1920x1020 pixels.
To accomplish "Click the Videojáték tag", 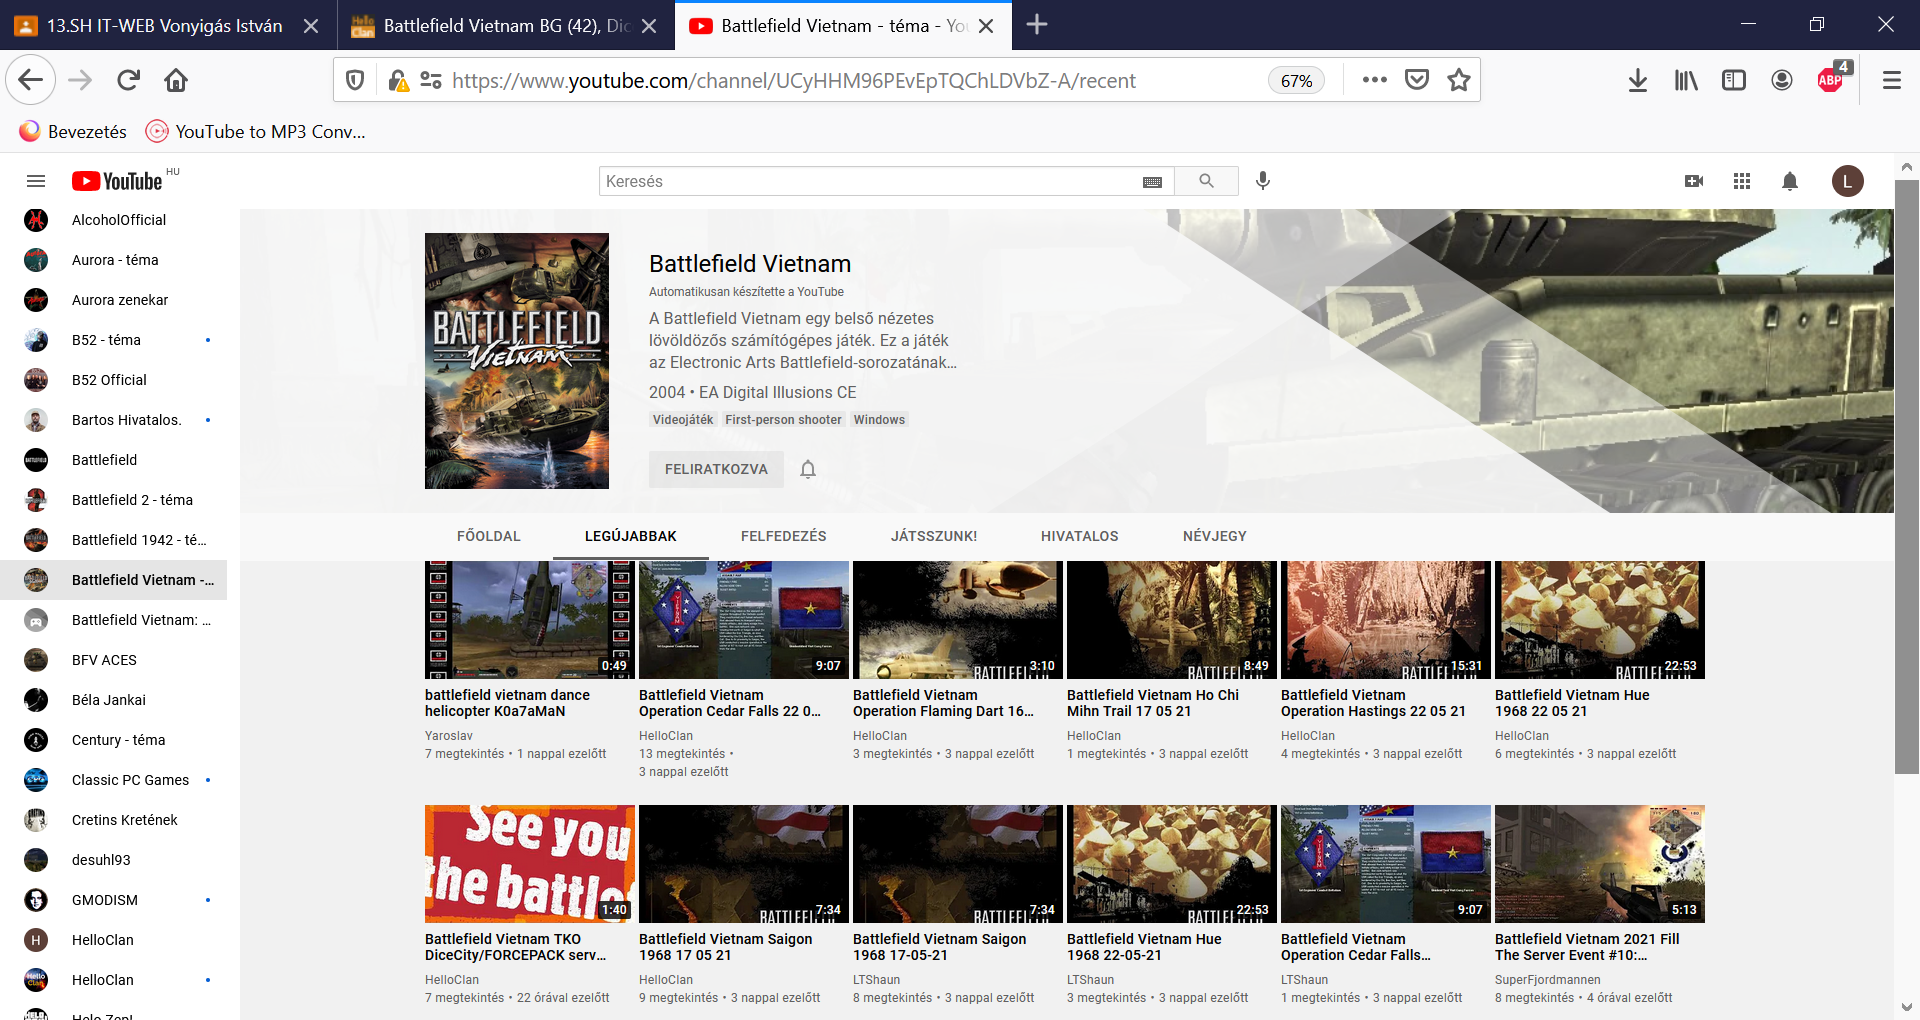I will [x=683, y=420].
